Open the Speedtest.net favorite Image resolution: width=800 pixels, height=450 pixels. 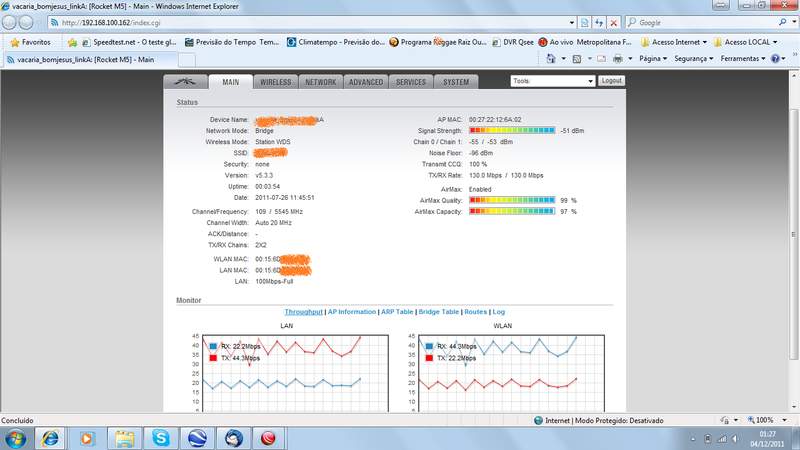pyautogui.click(x=130, y=42)
